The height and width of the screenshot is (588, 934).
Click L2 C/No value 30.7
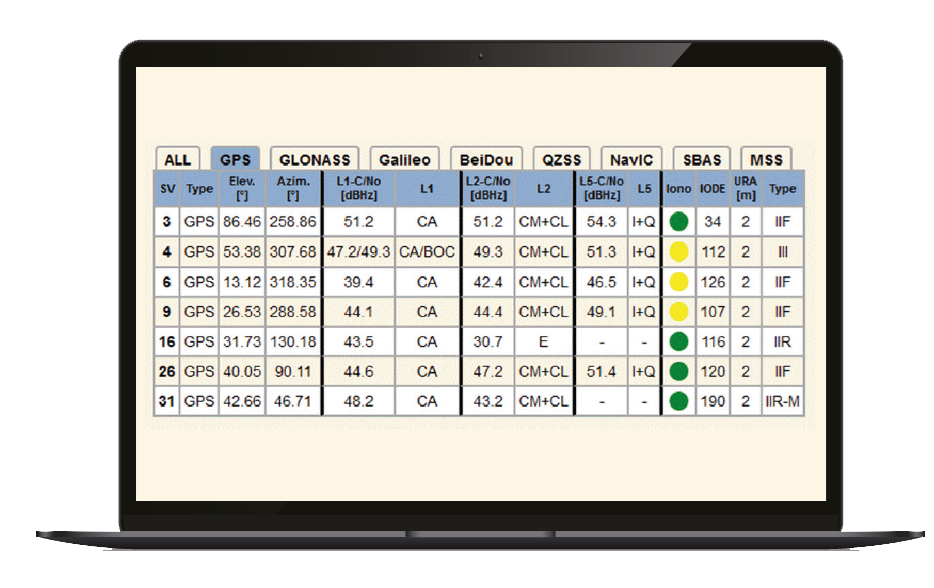click(488, 341)
